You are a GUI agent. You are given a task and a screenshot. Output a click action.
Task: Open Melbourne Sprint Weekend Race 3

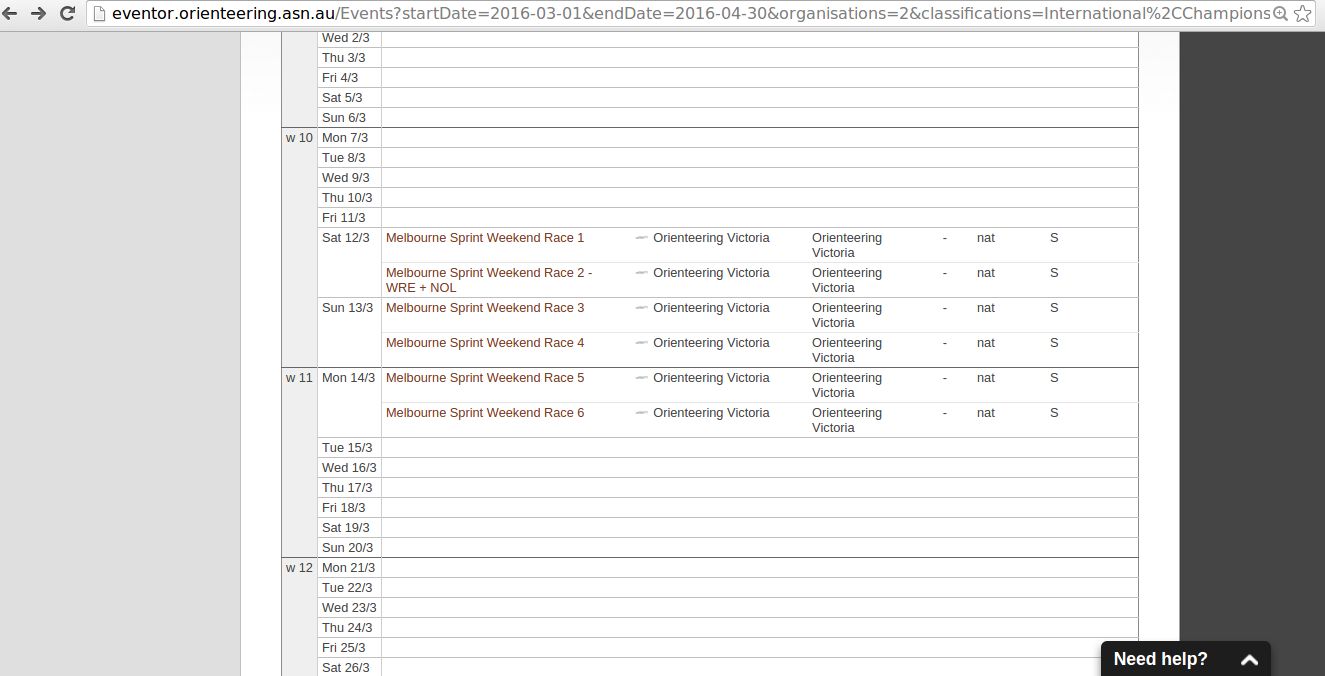click(485, 308)
